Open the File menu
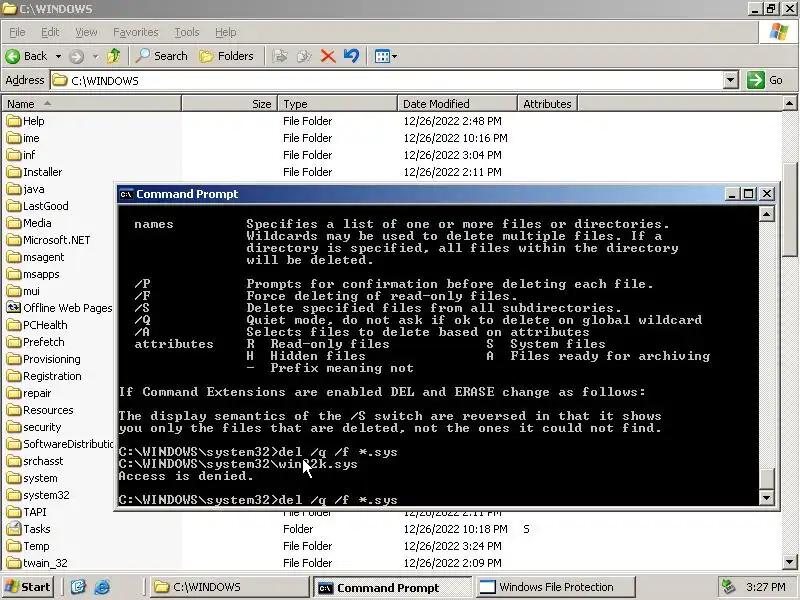The image size is (800, 600). click(x=17, y=32)
